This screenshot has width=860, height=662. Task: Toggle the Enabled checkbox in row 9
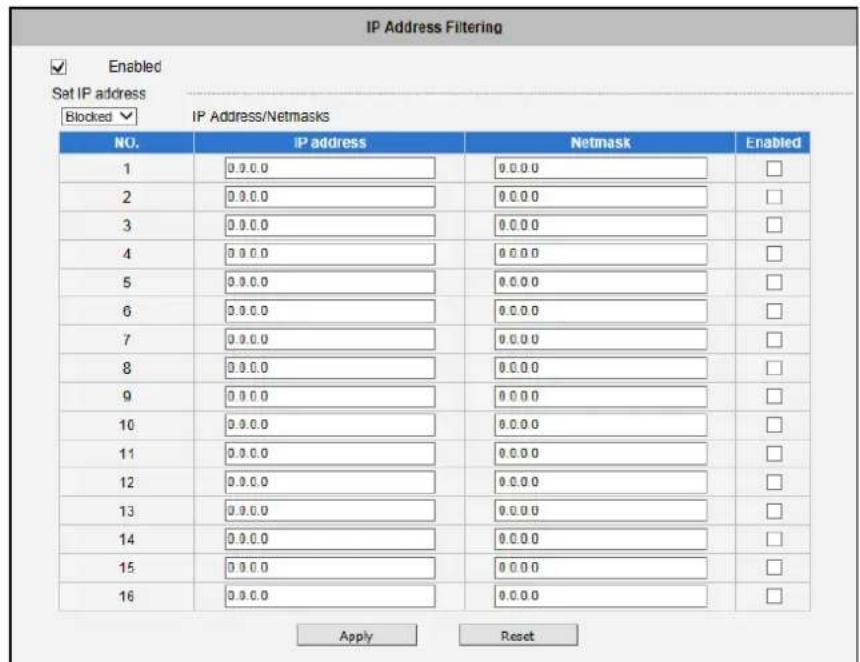(x=774, y=397)
